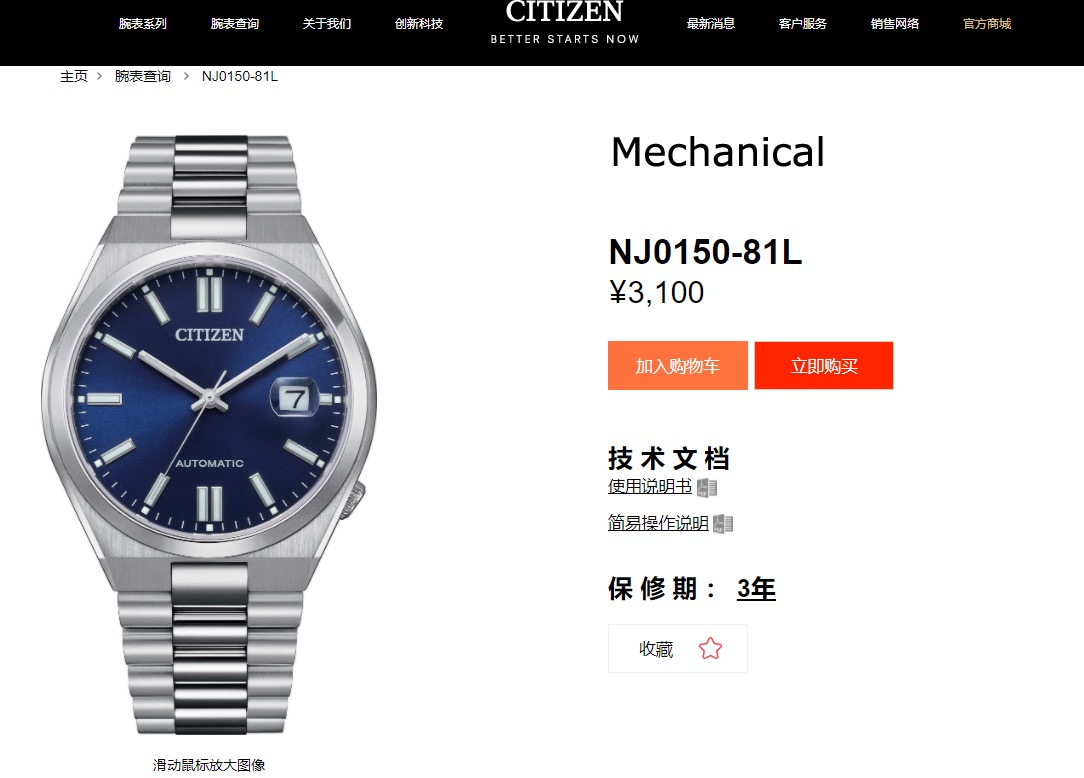Click the PDF icon beside 简易操作说明
The width and height of the screenshot is (1084, 778).
point(723,524)
